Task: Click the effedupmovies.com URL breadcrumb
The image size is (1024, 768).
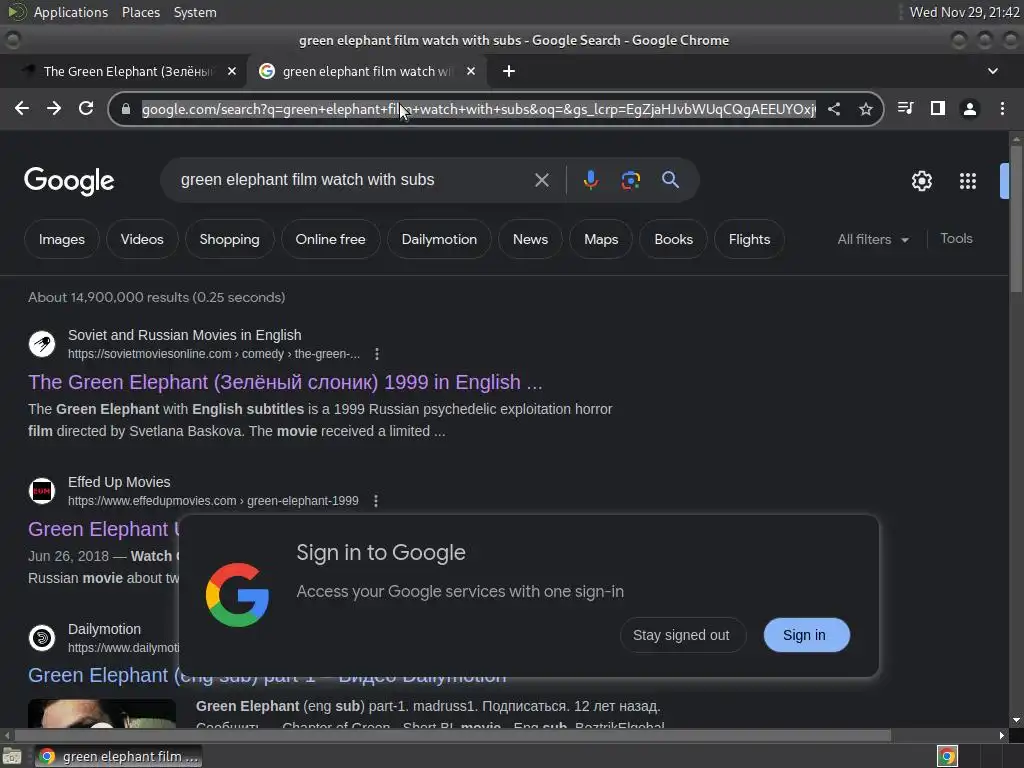Action: click(x=213, y=501)
